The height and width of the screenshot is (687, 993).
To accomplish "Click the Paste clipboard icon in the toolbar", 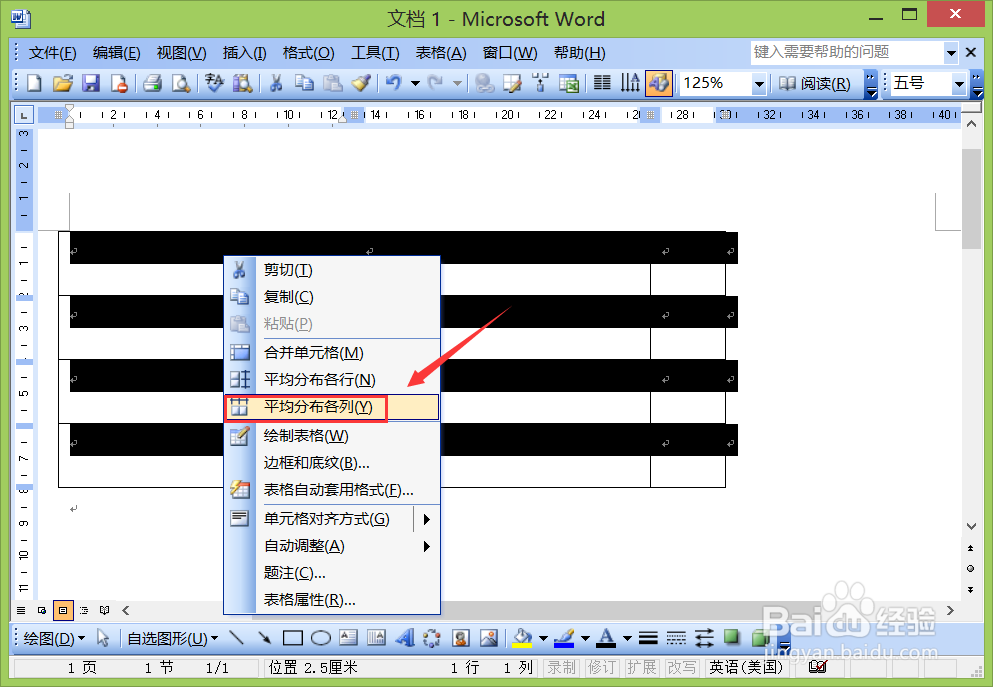I will (x=332, y=84).
